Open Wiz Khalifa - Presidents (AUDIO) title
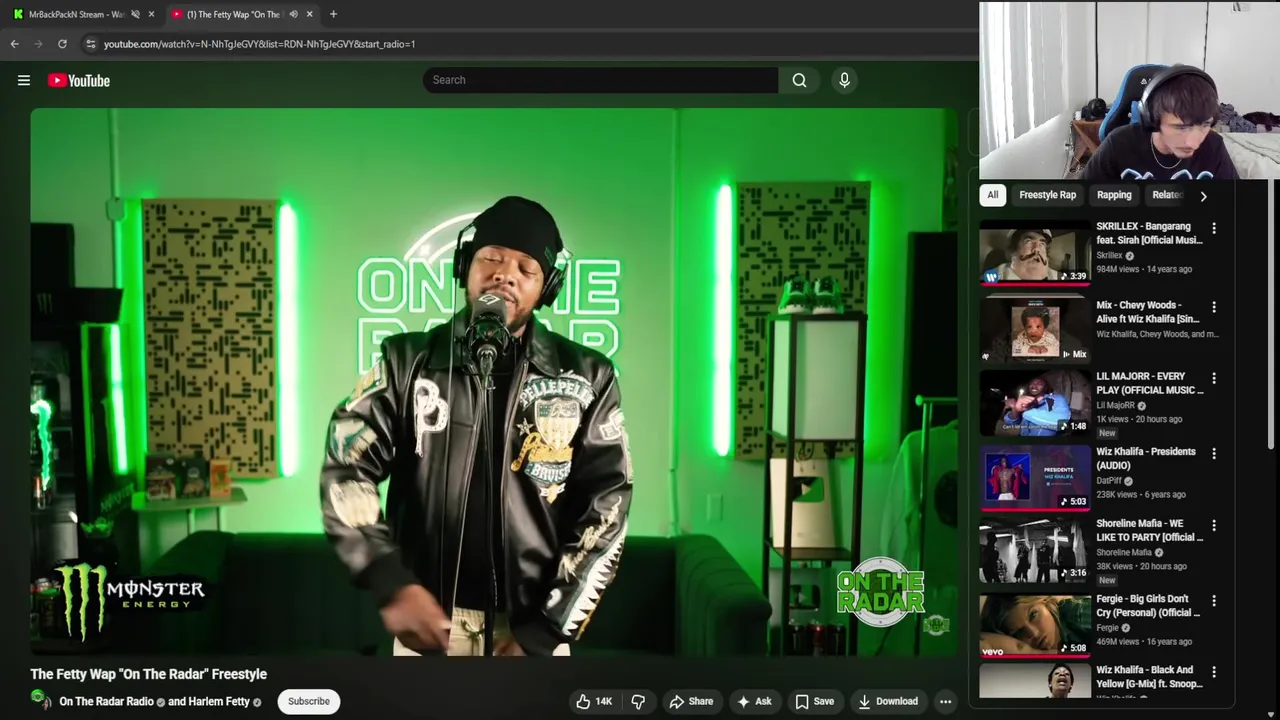The height and width of the screenshot is (720, 1280). point(1146,458)
